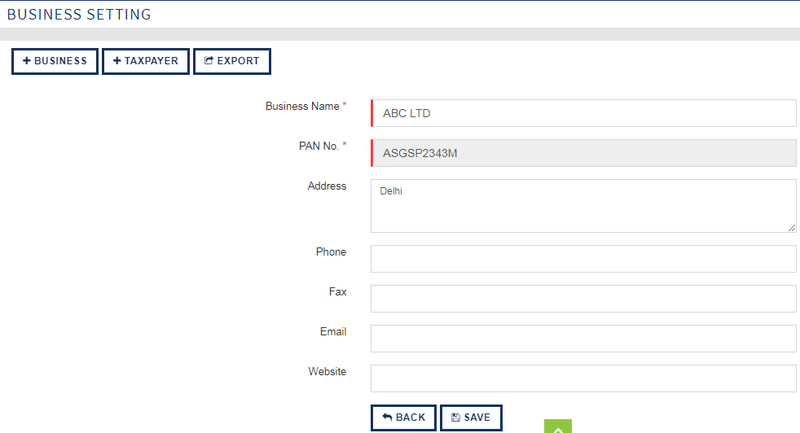The width and height of the screenshot is (800, 433).
Task: Click the Email label
Action: [x=333, y=332]
